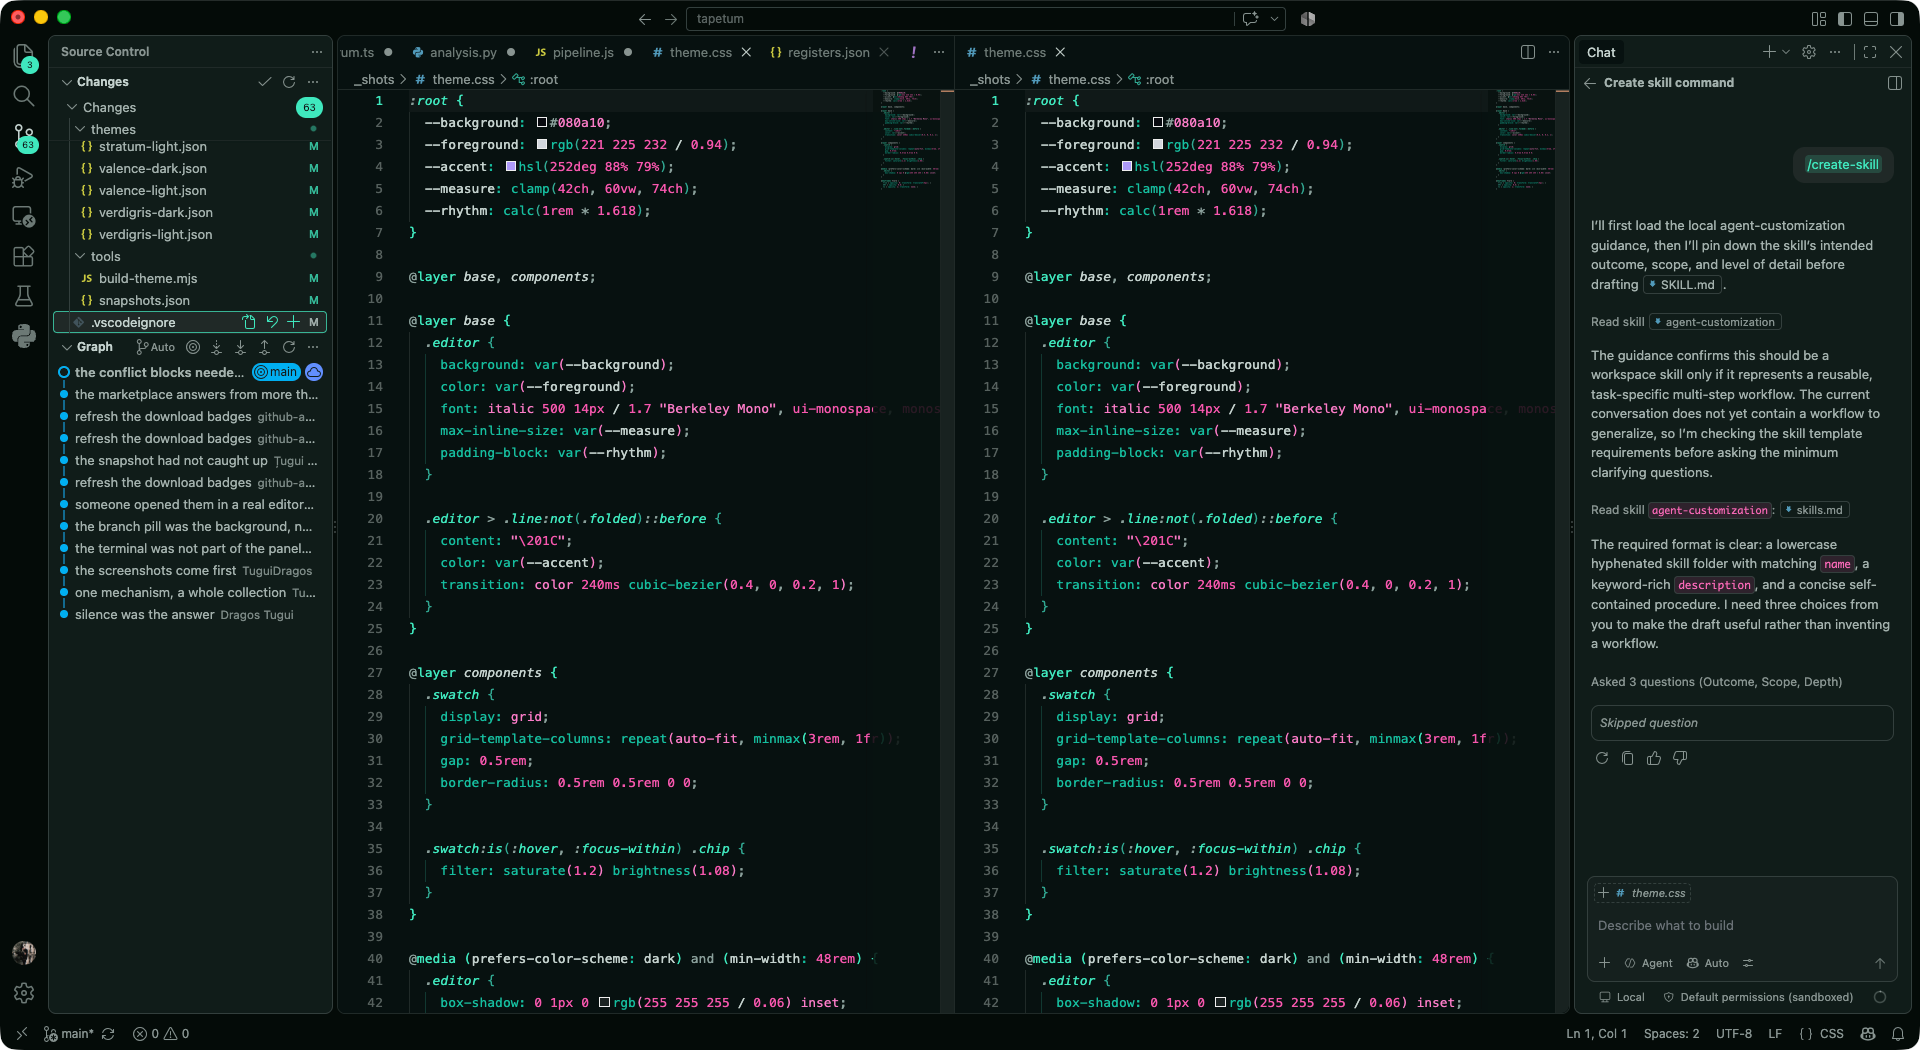Click the Describe what to build input
1920x1050 pixels.
(1741, 926)
